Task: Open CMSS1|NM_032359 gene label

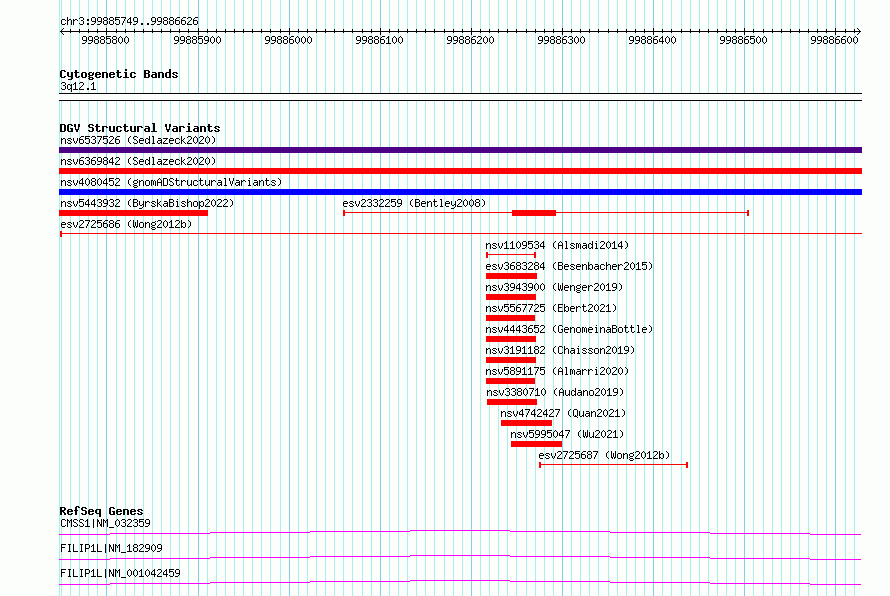Action: (105, 523)
